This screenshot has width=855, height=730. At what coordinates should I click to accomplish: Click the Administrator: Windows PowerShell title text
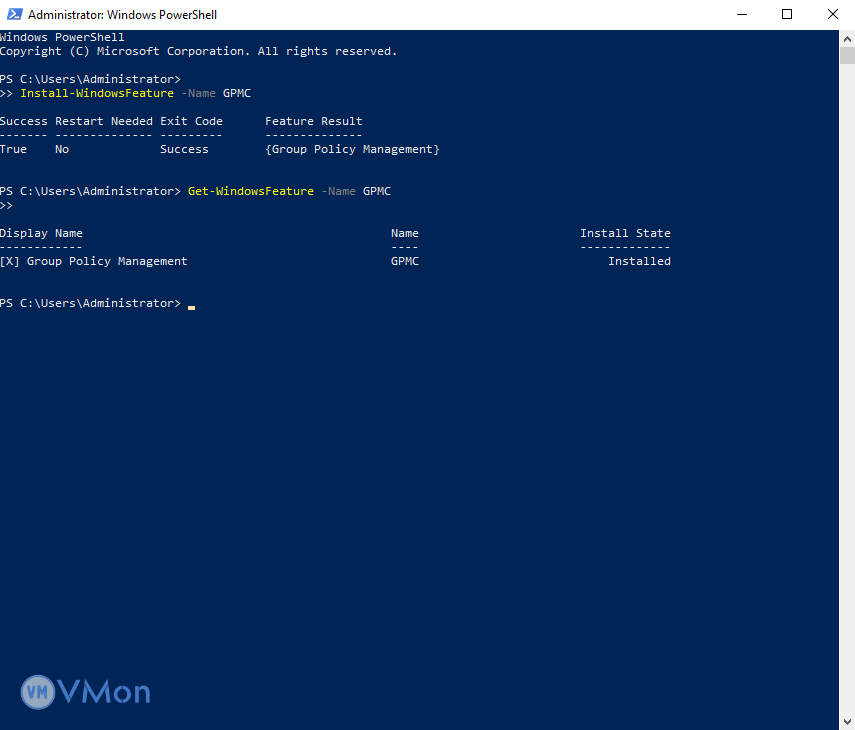pyautogui.click(x=122, y=15)
